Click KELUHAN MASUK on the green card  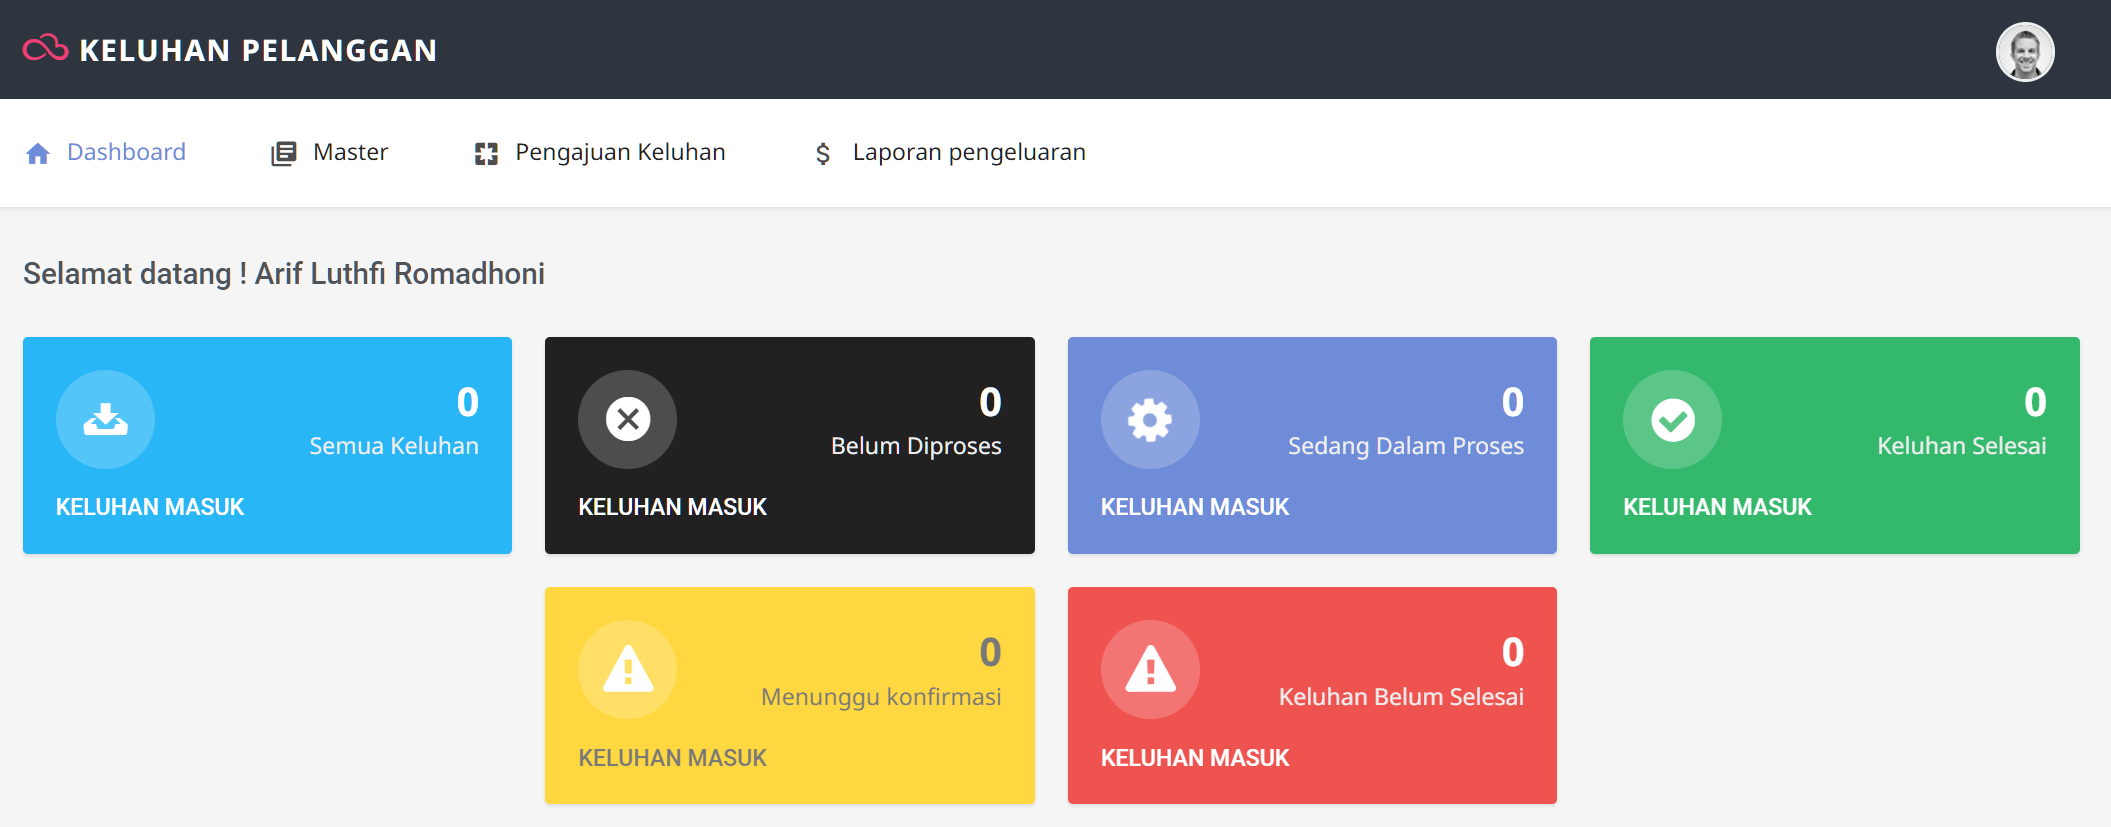pos(1717,507)
